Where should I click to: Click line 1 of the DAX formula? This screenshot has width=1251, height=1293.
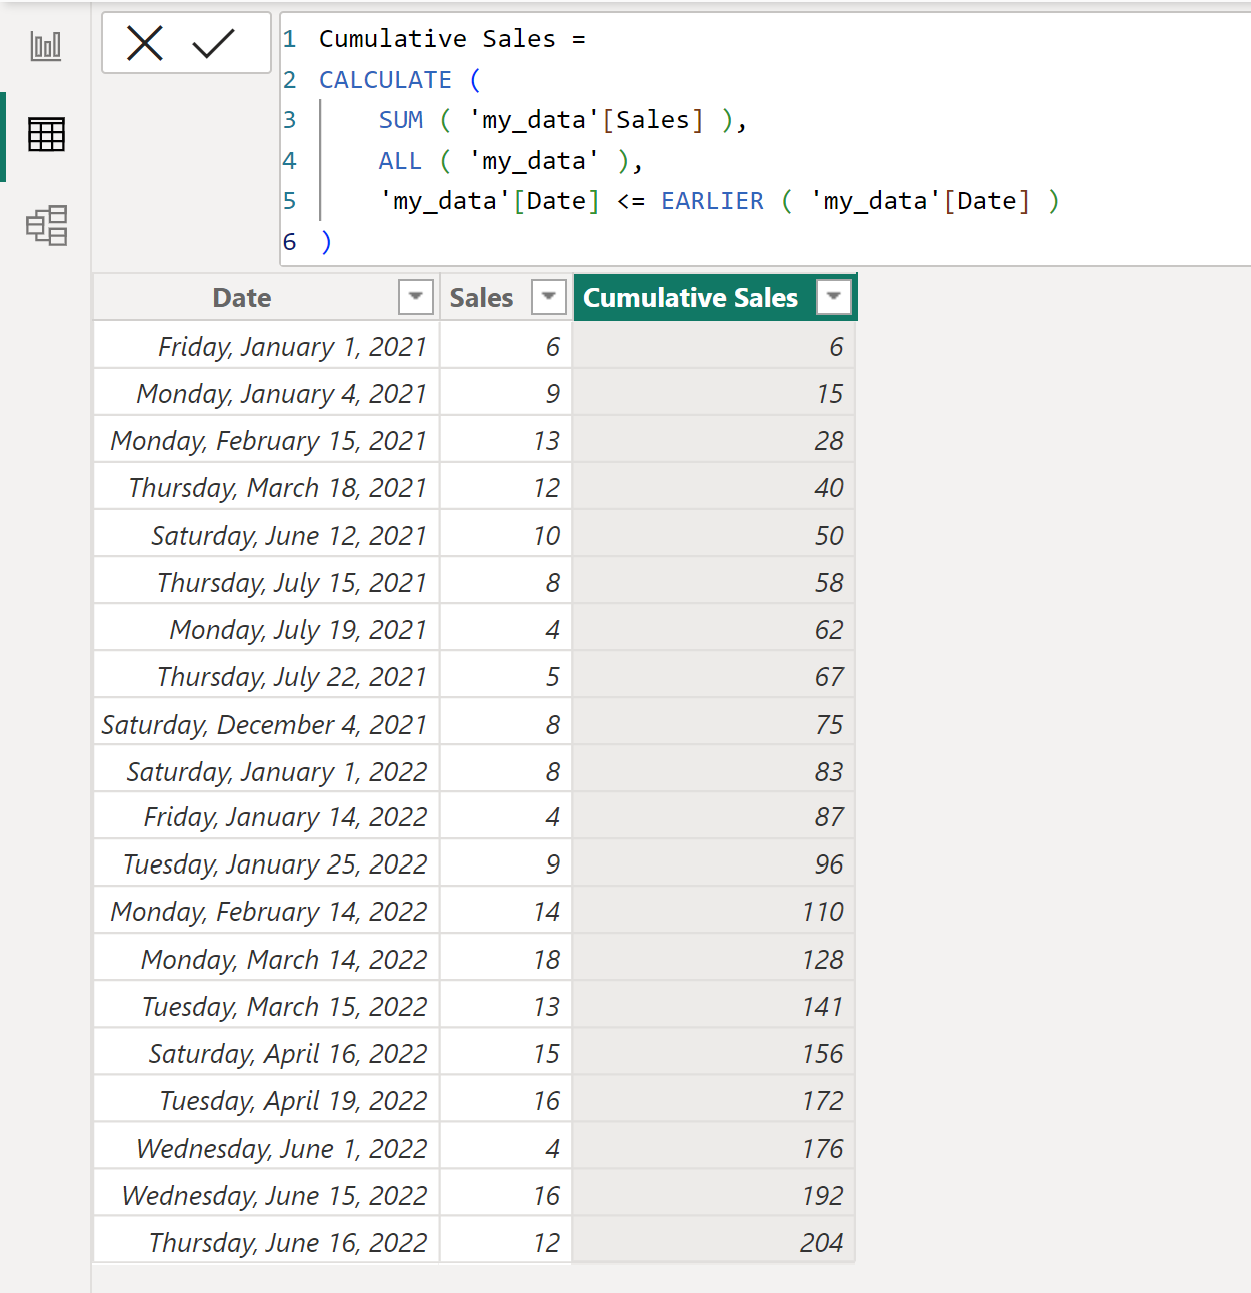click(x=450, y=38)
